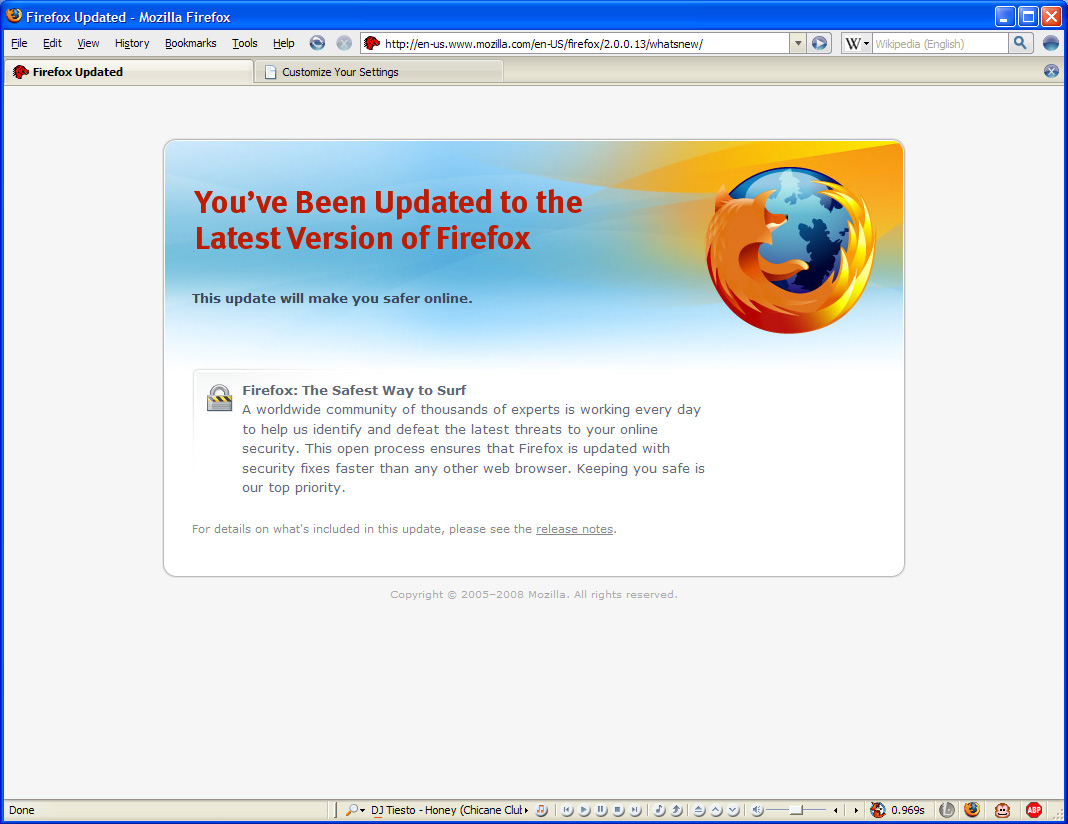This screenshot has height=824, width=1068.
Task: Play the track in FoxyTunes status bar
Action: [584, 810]
